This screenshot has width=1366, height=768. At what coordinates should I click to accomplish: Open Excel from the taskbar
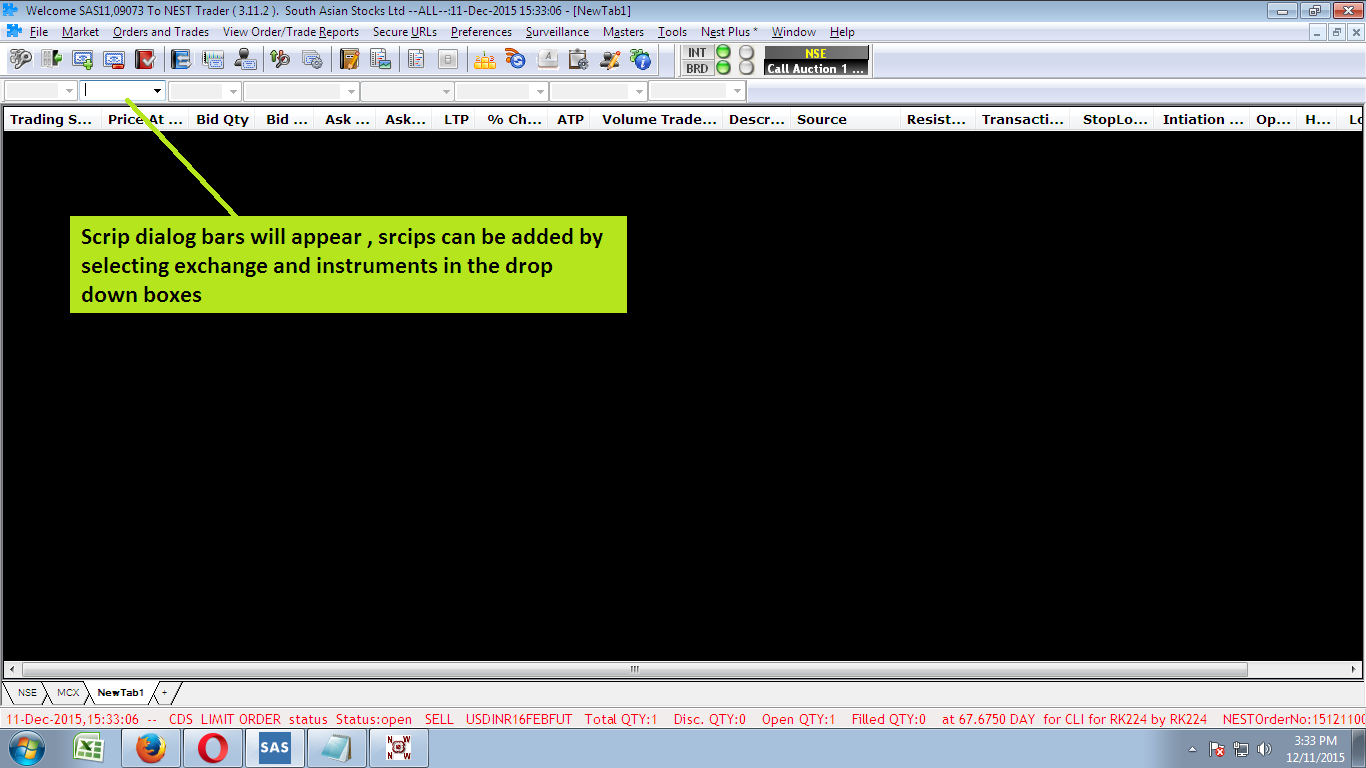coord(91,748)
